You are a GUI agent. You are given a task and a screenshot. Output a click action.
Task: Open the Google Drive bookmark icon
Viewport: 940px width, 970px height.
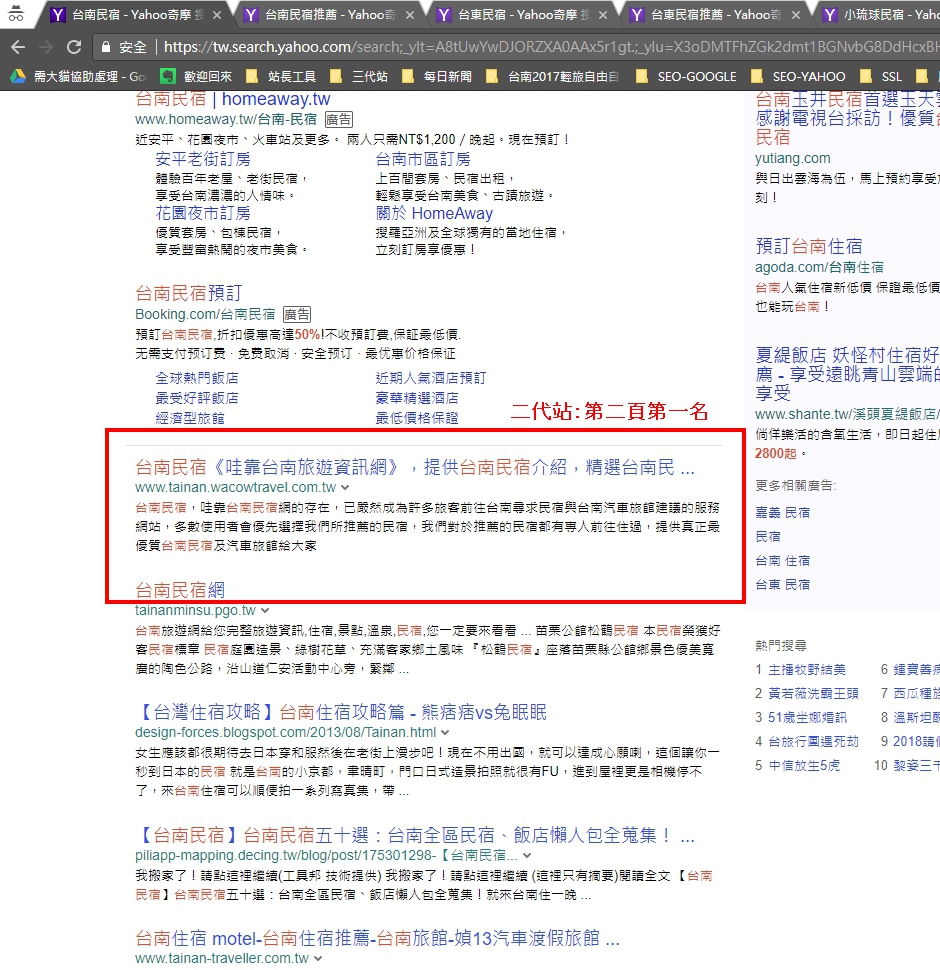18,76
